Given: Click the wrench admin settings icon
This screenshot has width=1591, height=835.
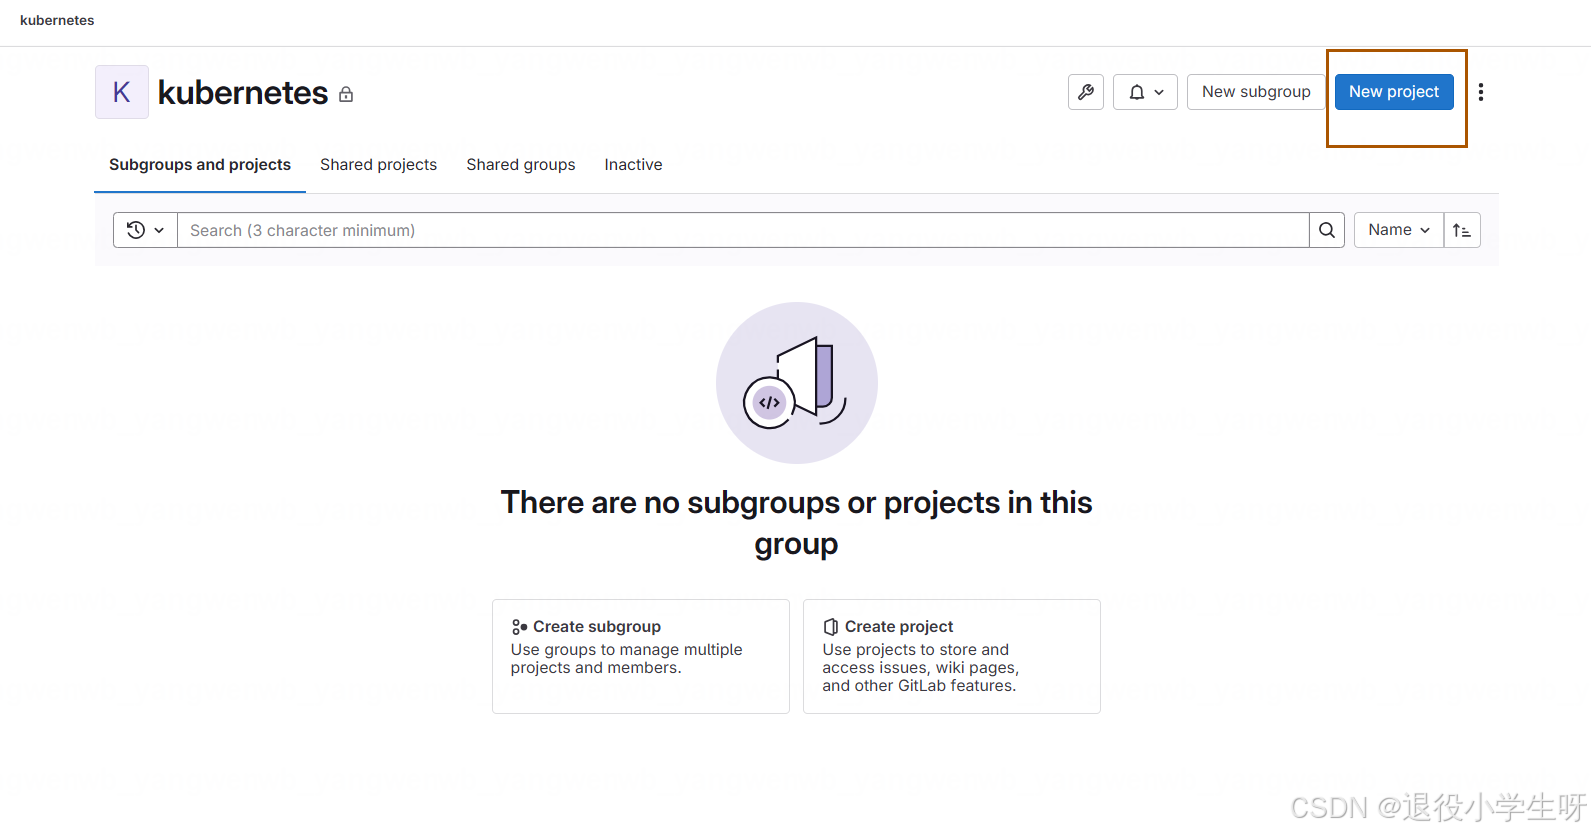Looking at the screenshot, I should tap(1085, 92).
